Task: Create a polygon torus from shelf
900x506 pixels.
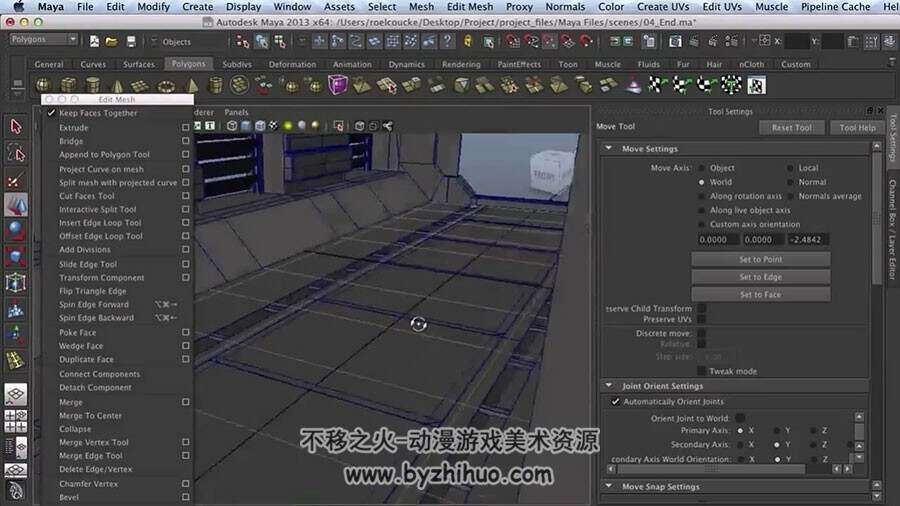Action: coord(166,86)
